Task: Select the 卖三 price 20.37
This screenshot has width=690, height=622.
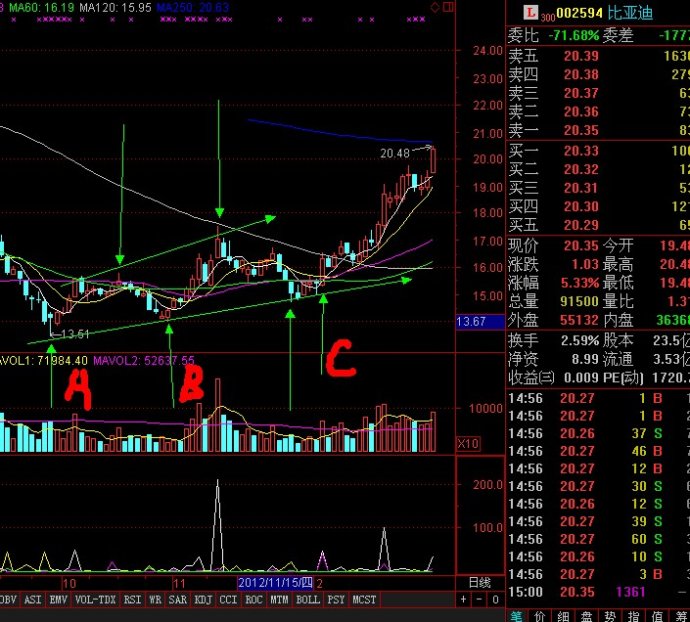Action: pos(581,93)
